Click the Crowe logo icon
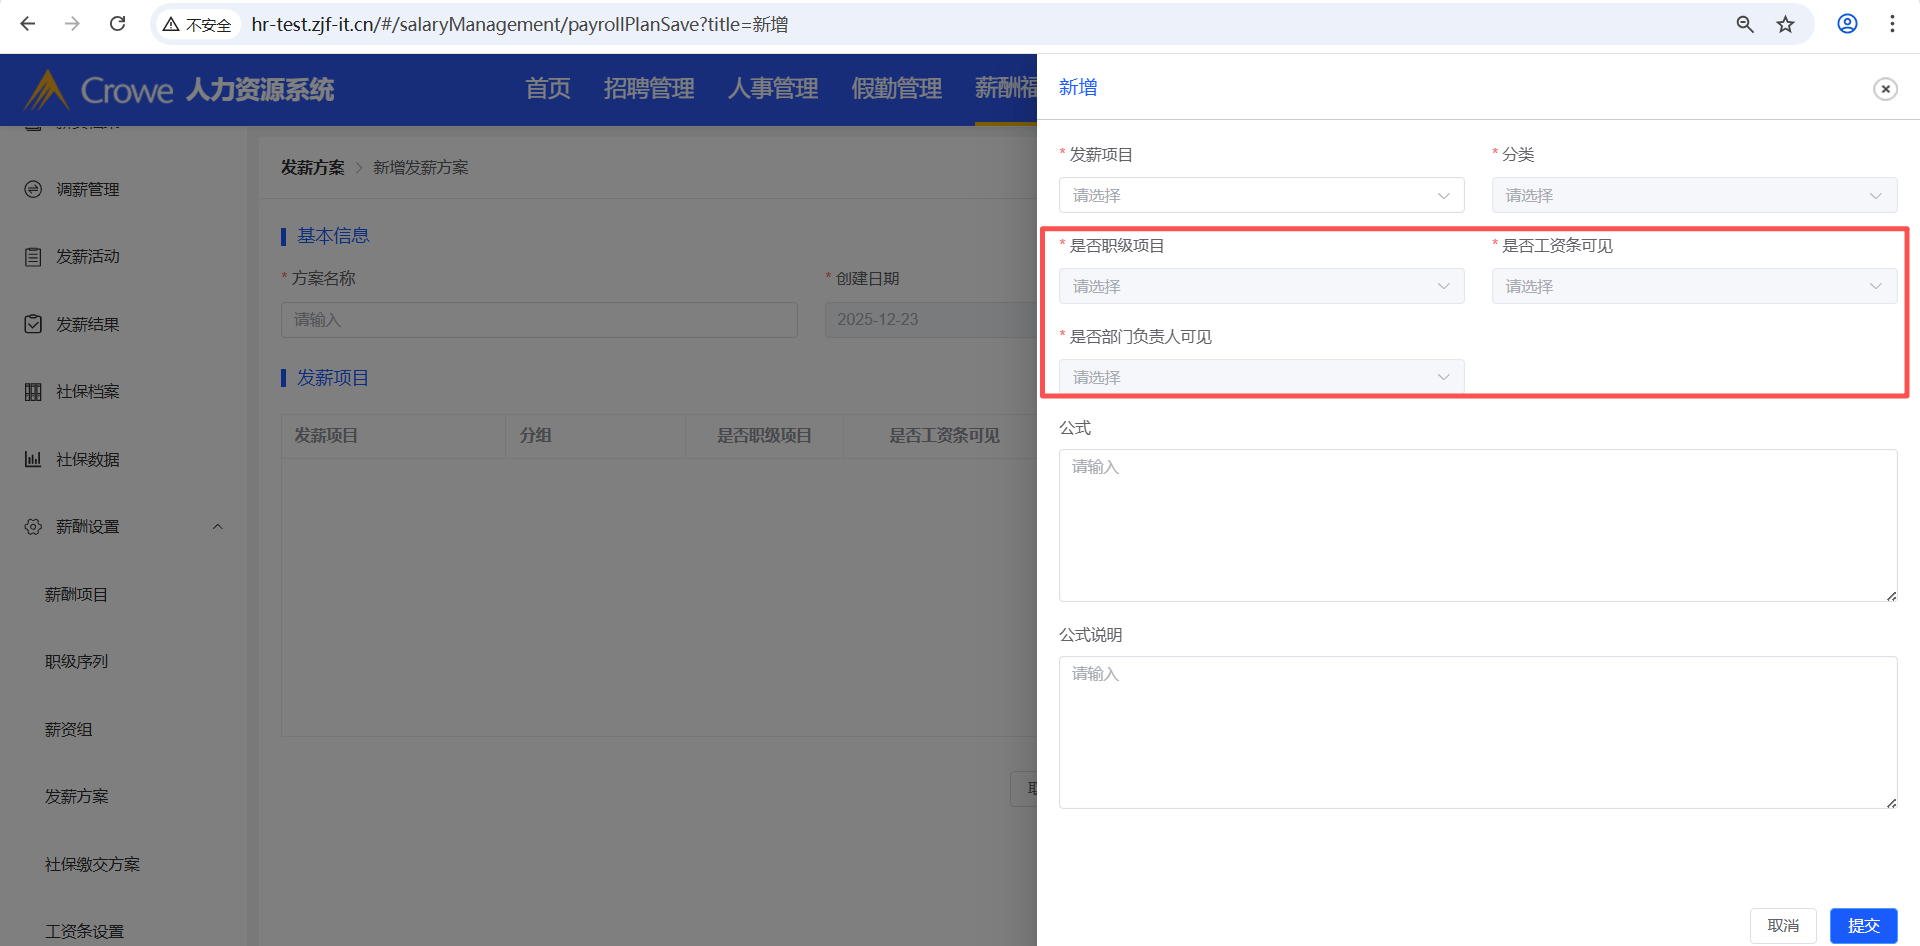 (46, 90)
